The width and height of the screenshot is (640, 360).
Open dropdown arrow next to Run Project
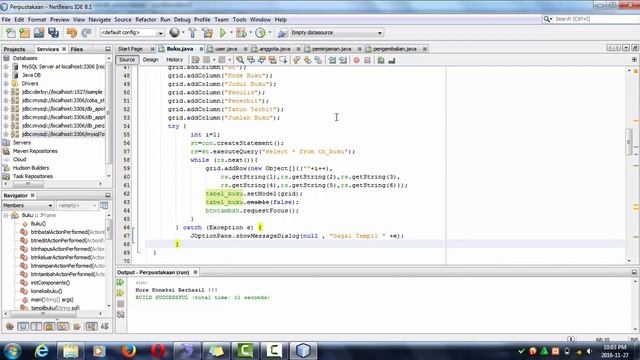pyautogui.click(x=231, y=33)
